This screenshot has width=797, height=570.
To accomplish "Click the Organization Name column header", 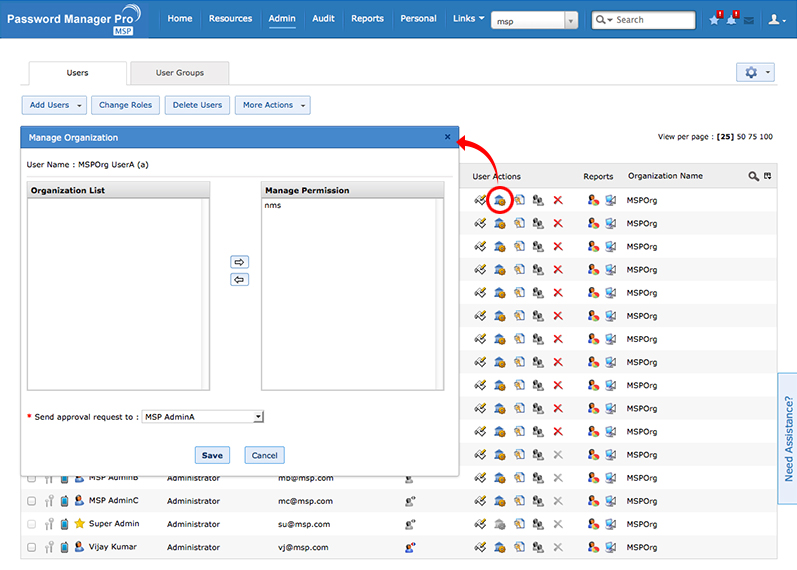I will coord(665,176).
